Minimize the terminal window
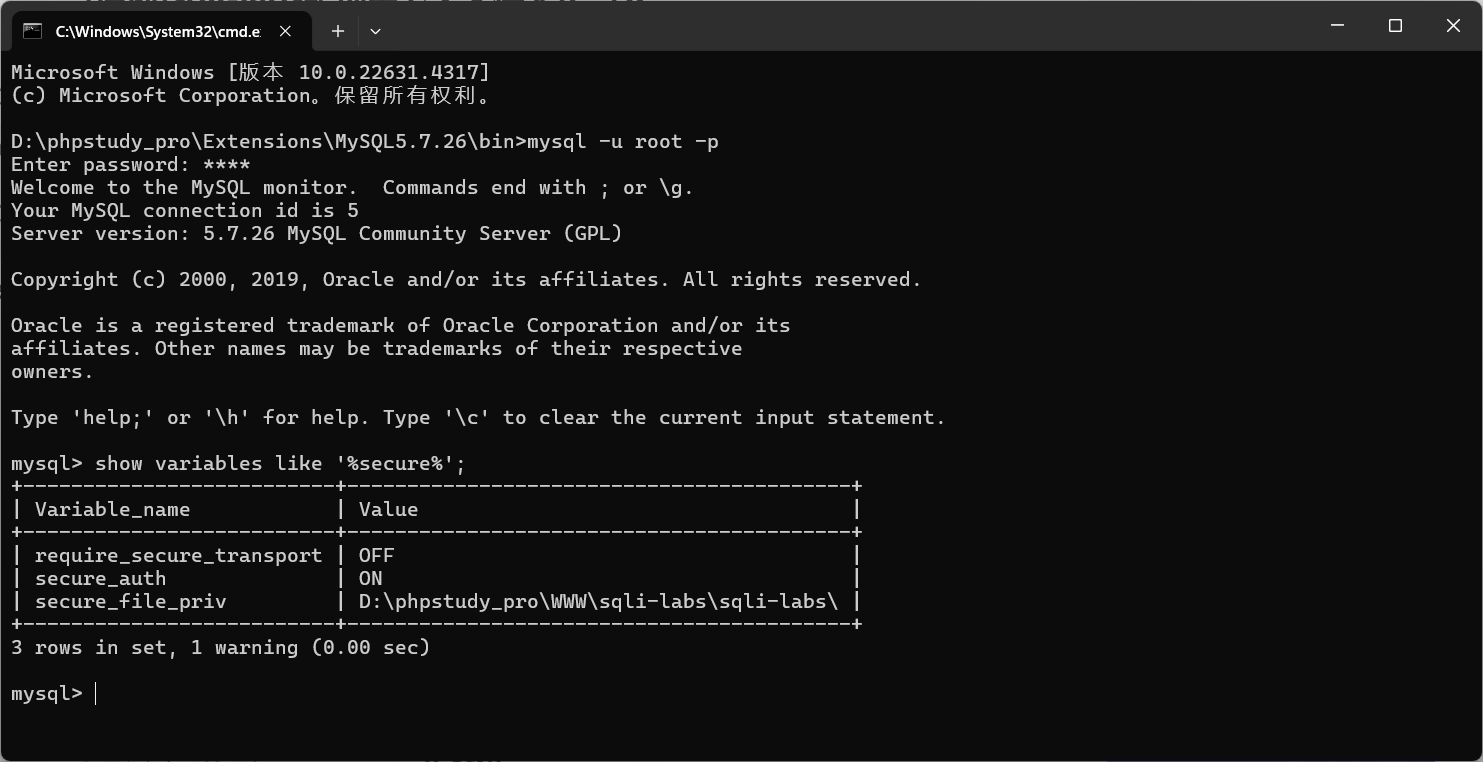This screenshot has width=1483, height=762. coord(1338,26)
